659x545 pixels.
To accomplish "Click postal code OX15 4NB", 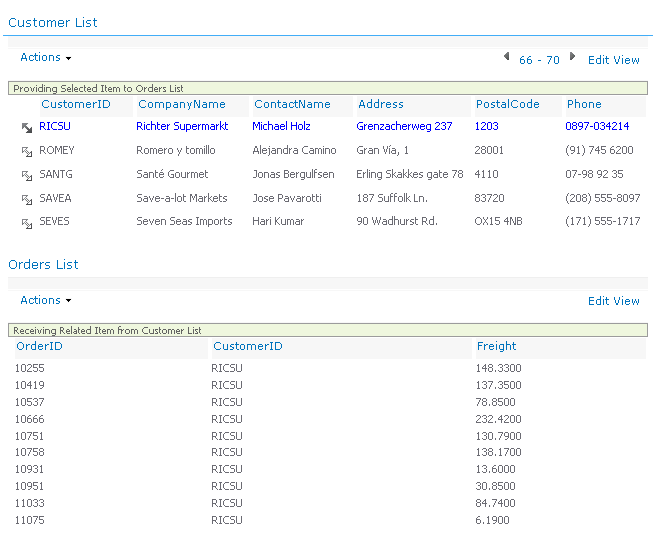I will coord(498,221).
